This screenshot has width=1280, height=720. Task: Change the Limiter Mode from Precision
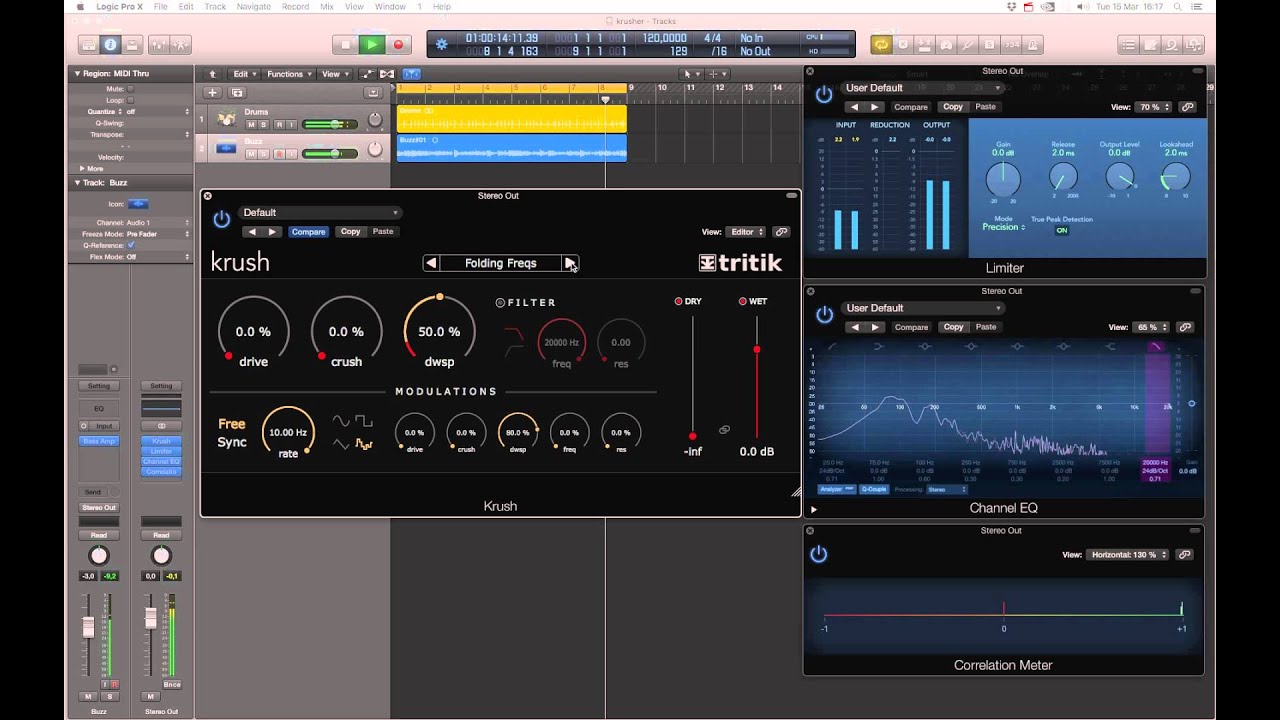coord(1003,227)
